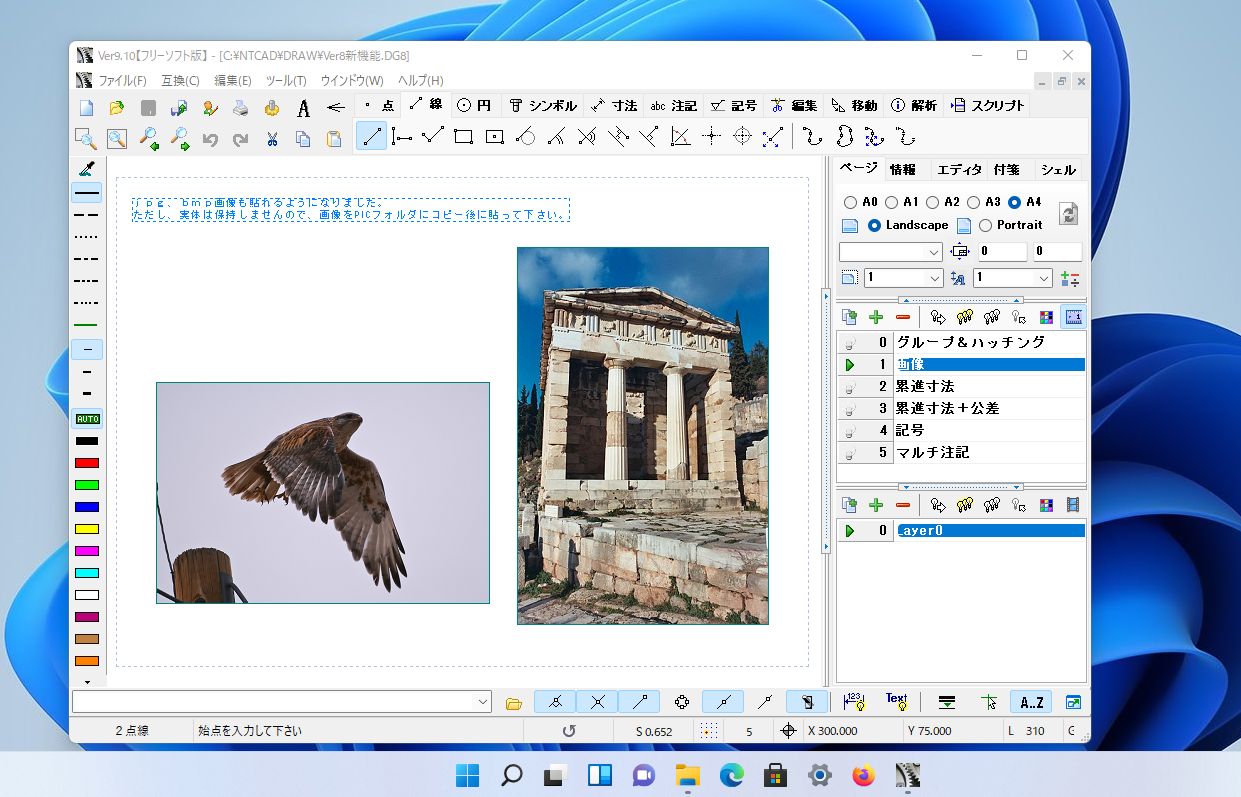Viewport: 1241px width, 797px height.
Task: Delete a page with the red minus above page list
Action: coord(903,317)
